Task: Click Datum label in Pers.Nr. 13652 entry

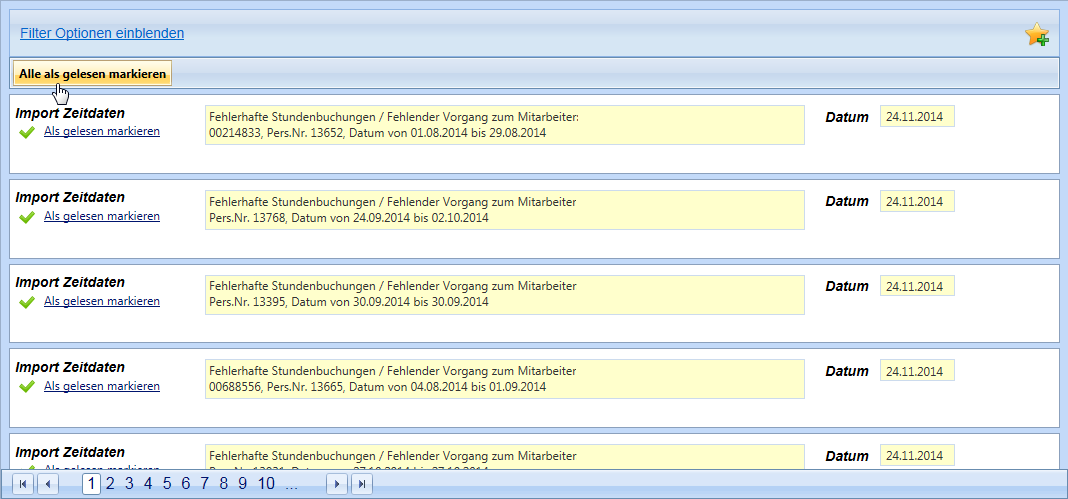Action: (847, 117)
